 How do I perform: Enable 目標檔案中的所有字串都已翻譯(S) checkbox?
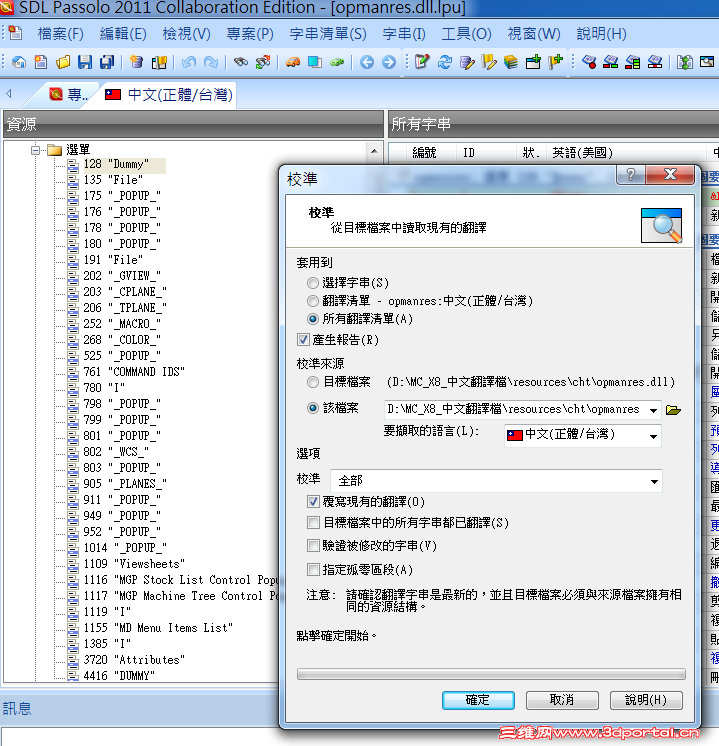[313, 523]
